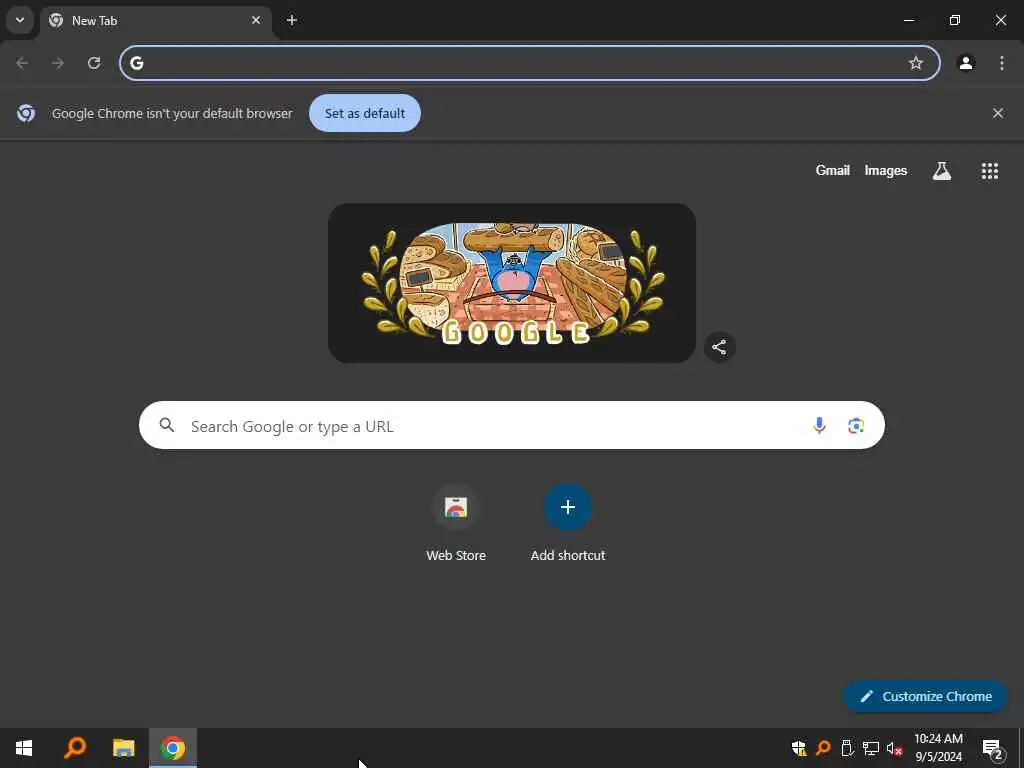Open the tab search dropdown arrow
This screenshot has height=768, width=1024.
pos(20,20)
